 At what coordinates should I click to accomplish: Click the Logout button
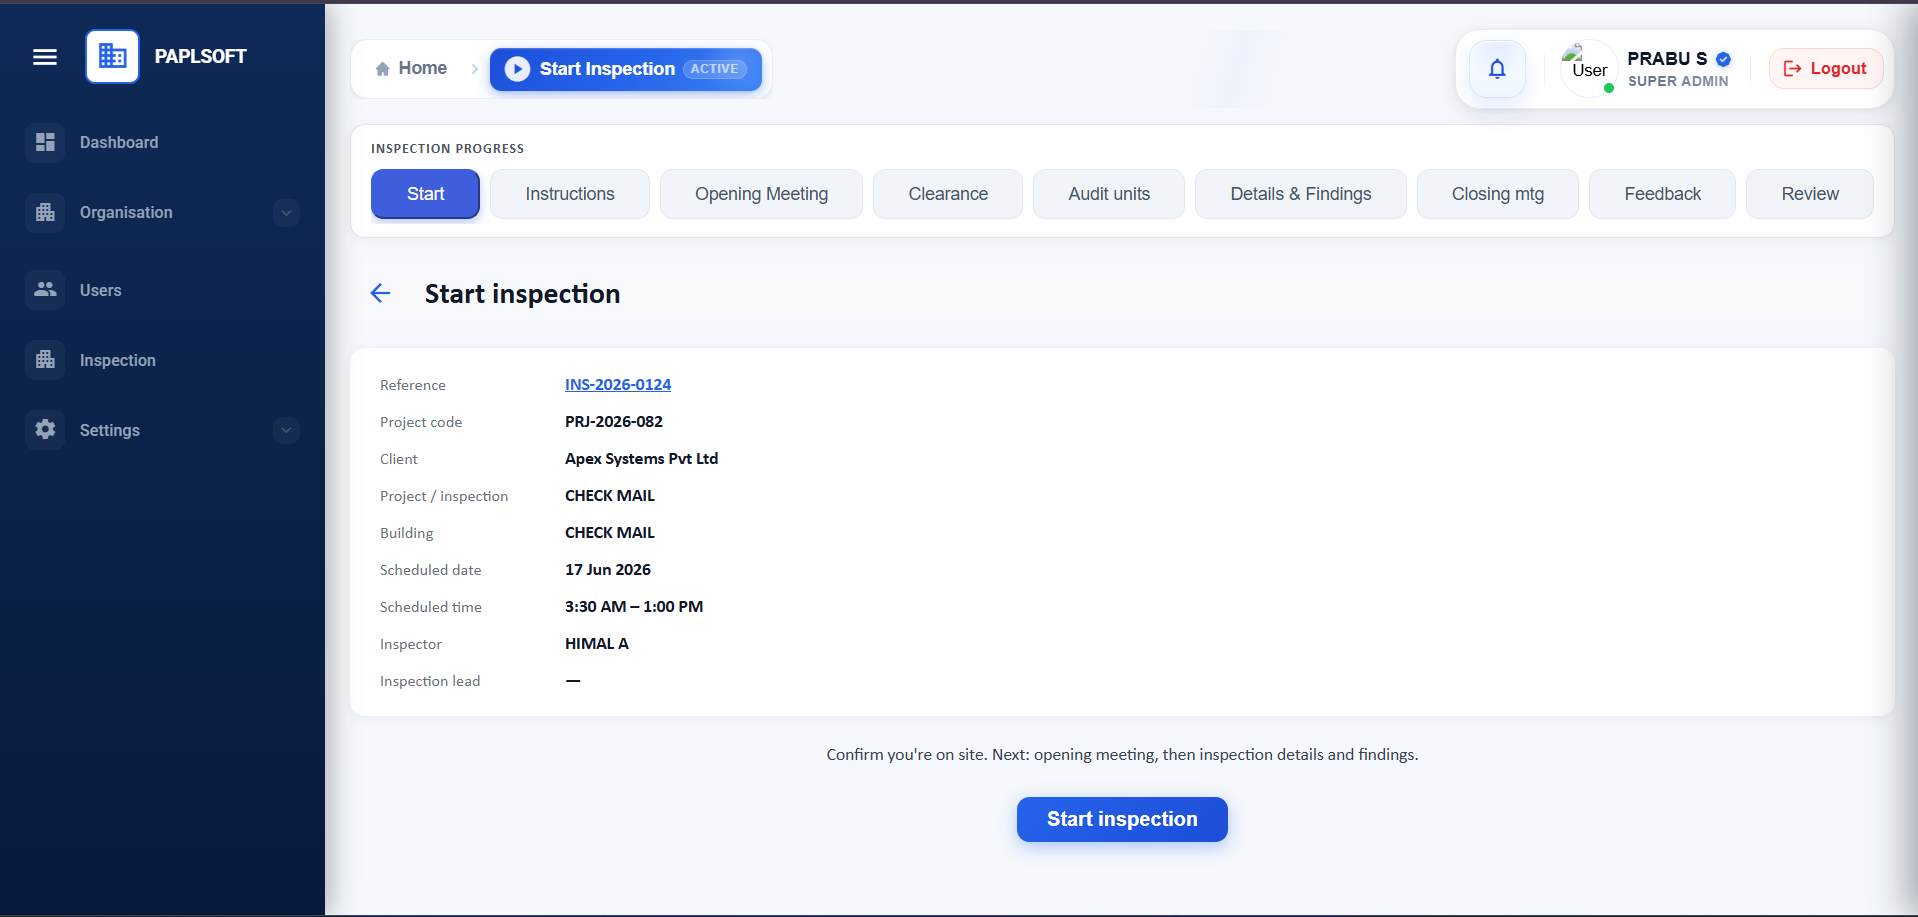click(x=1826, y=69)
